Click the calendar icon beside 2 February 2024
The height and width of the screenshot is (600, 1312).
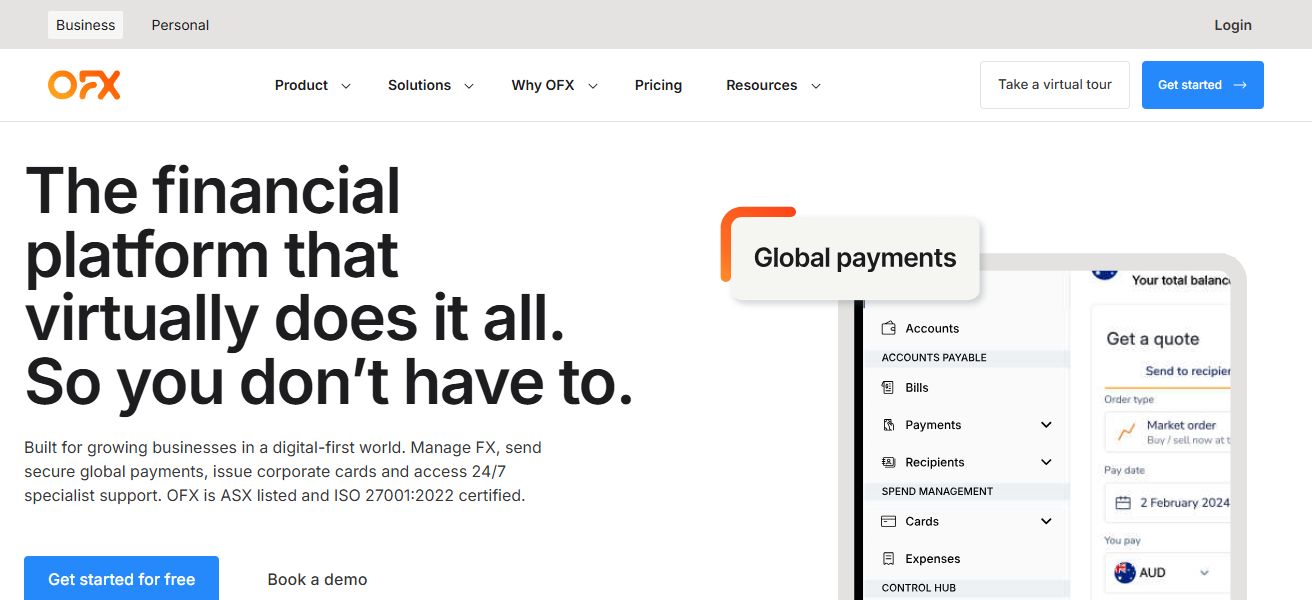(x=1123, y=503)
